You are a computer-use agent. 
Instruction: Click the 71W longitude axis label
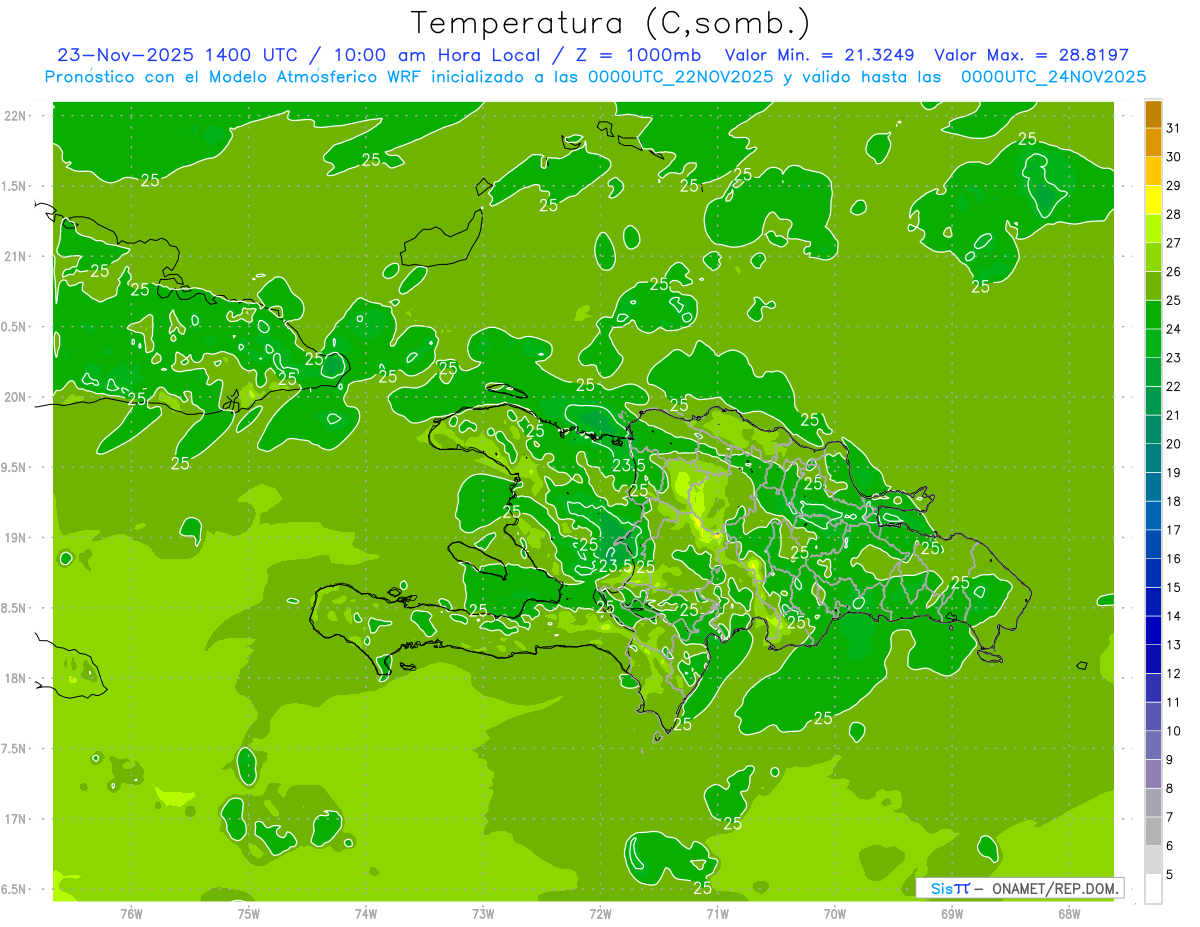tap(717, 913)
